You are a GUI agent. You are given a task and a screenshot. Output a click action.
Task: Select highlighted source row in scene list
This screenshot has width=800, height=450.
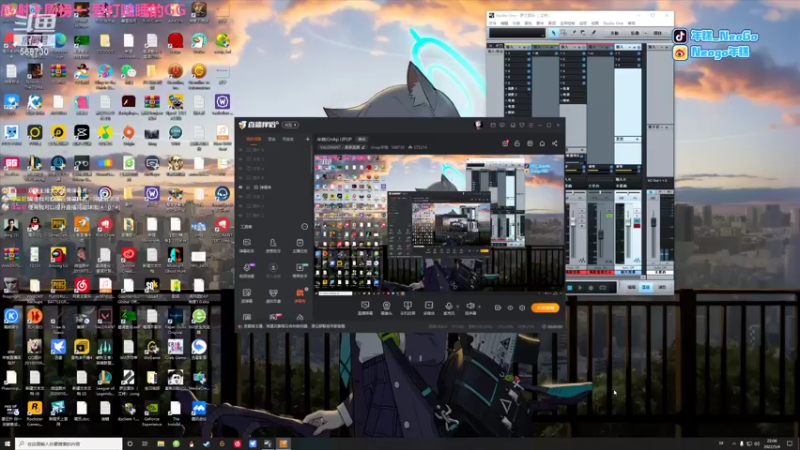coord(274,187)
